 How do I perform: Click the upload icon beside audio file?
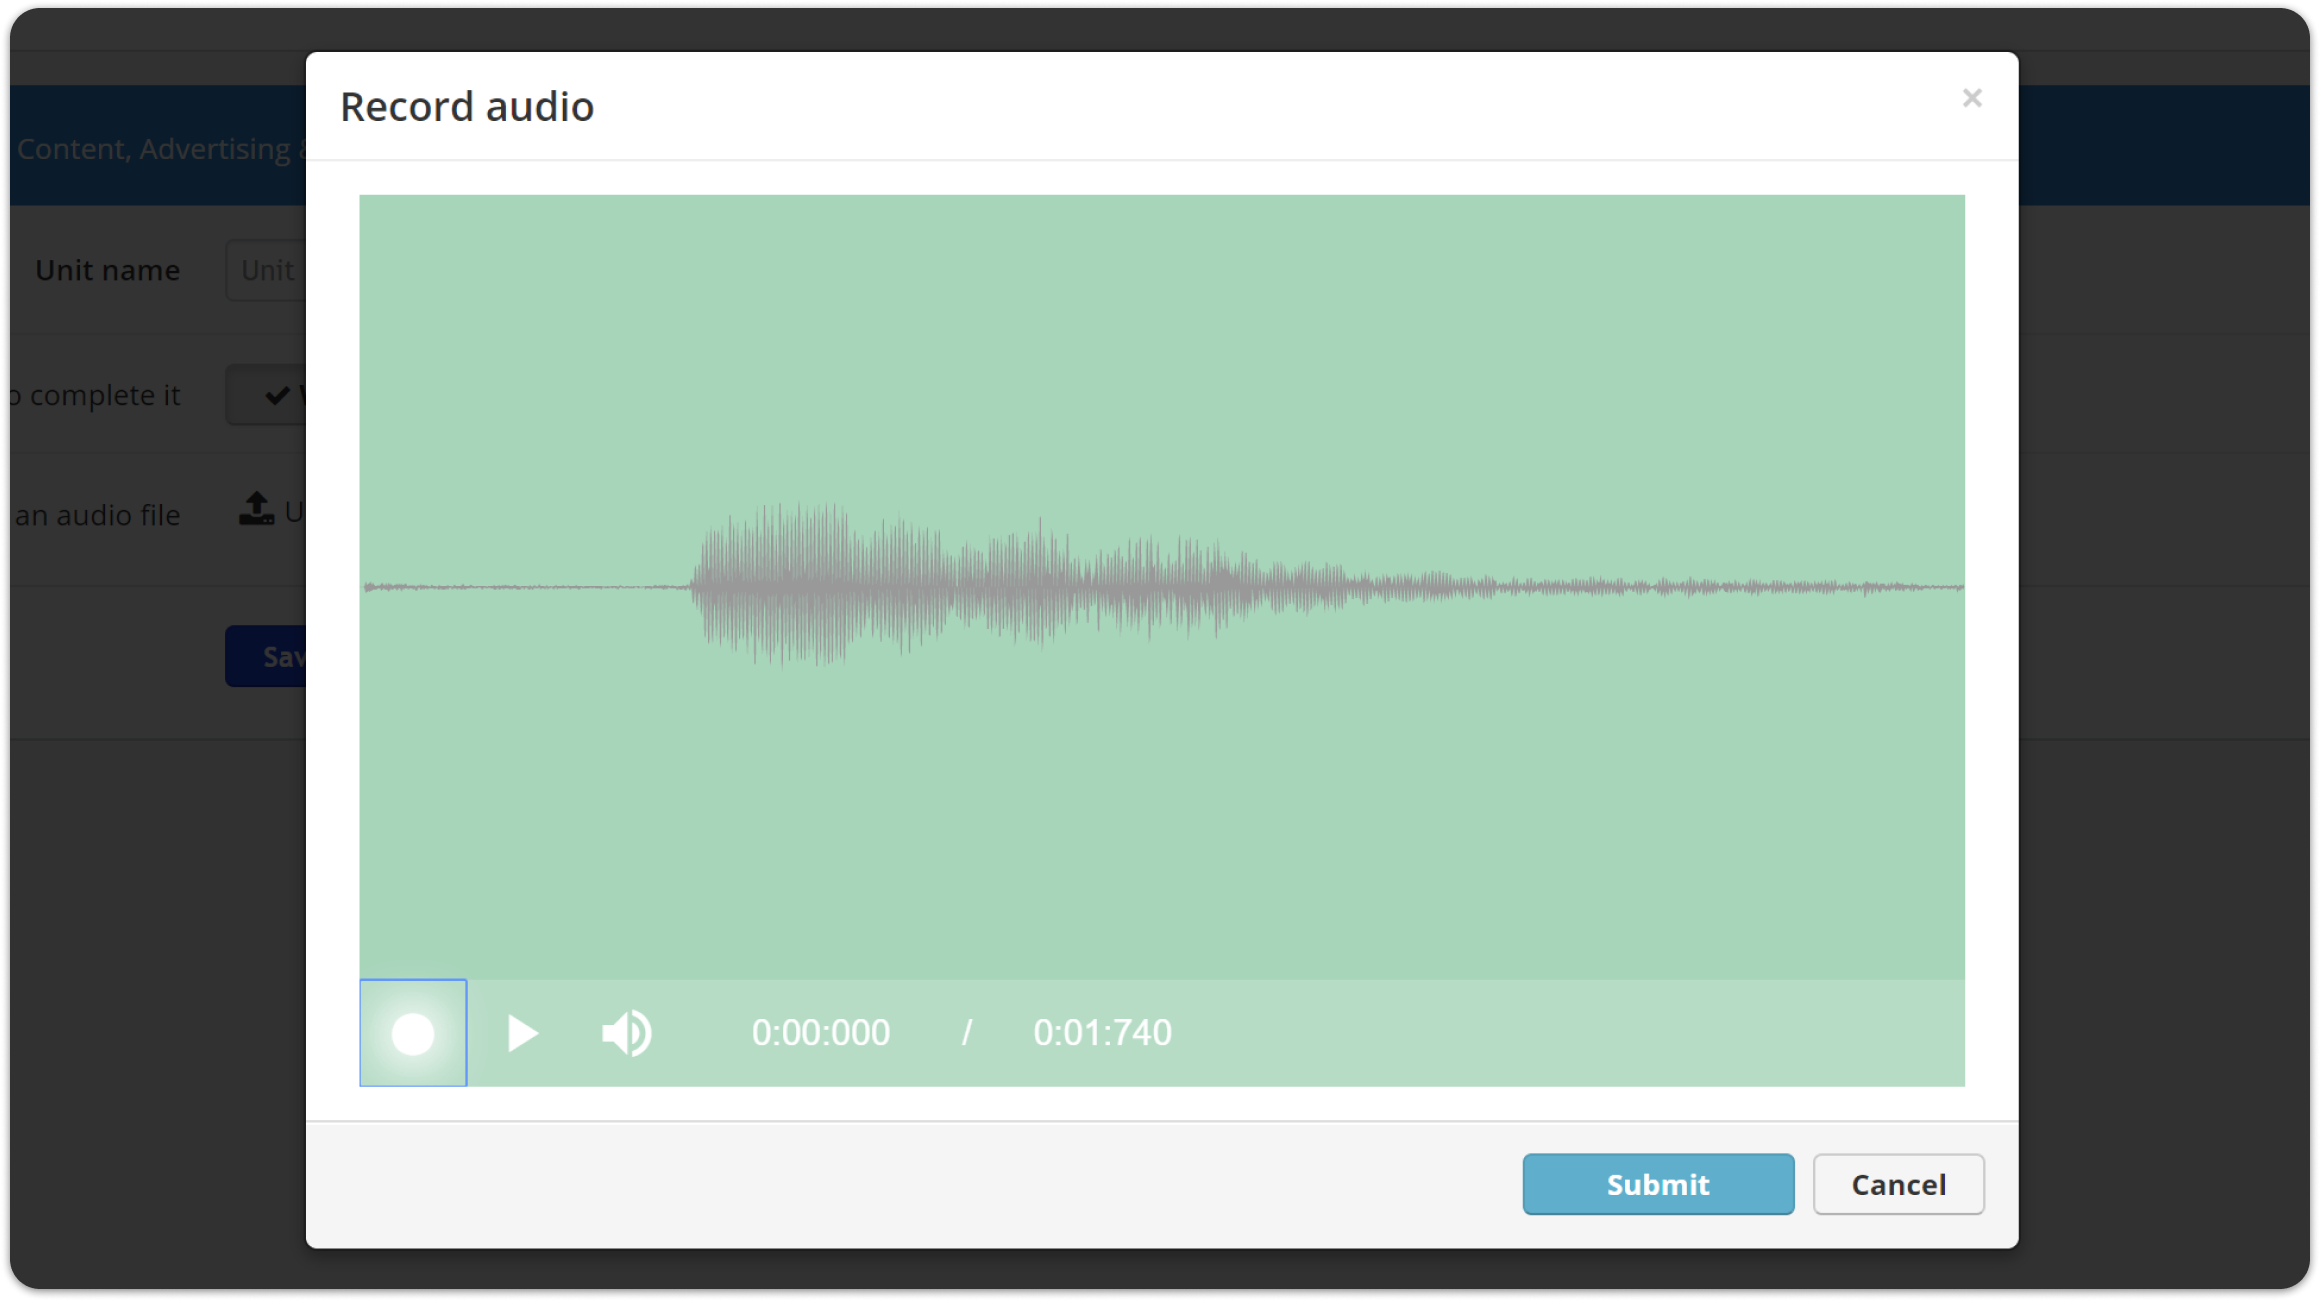(x=256, y=509)
